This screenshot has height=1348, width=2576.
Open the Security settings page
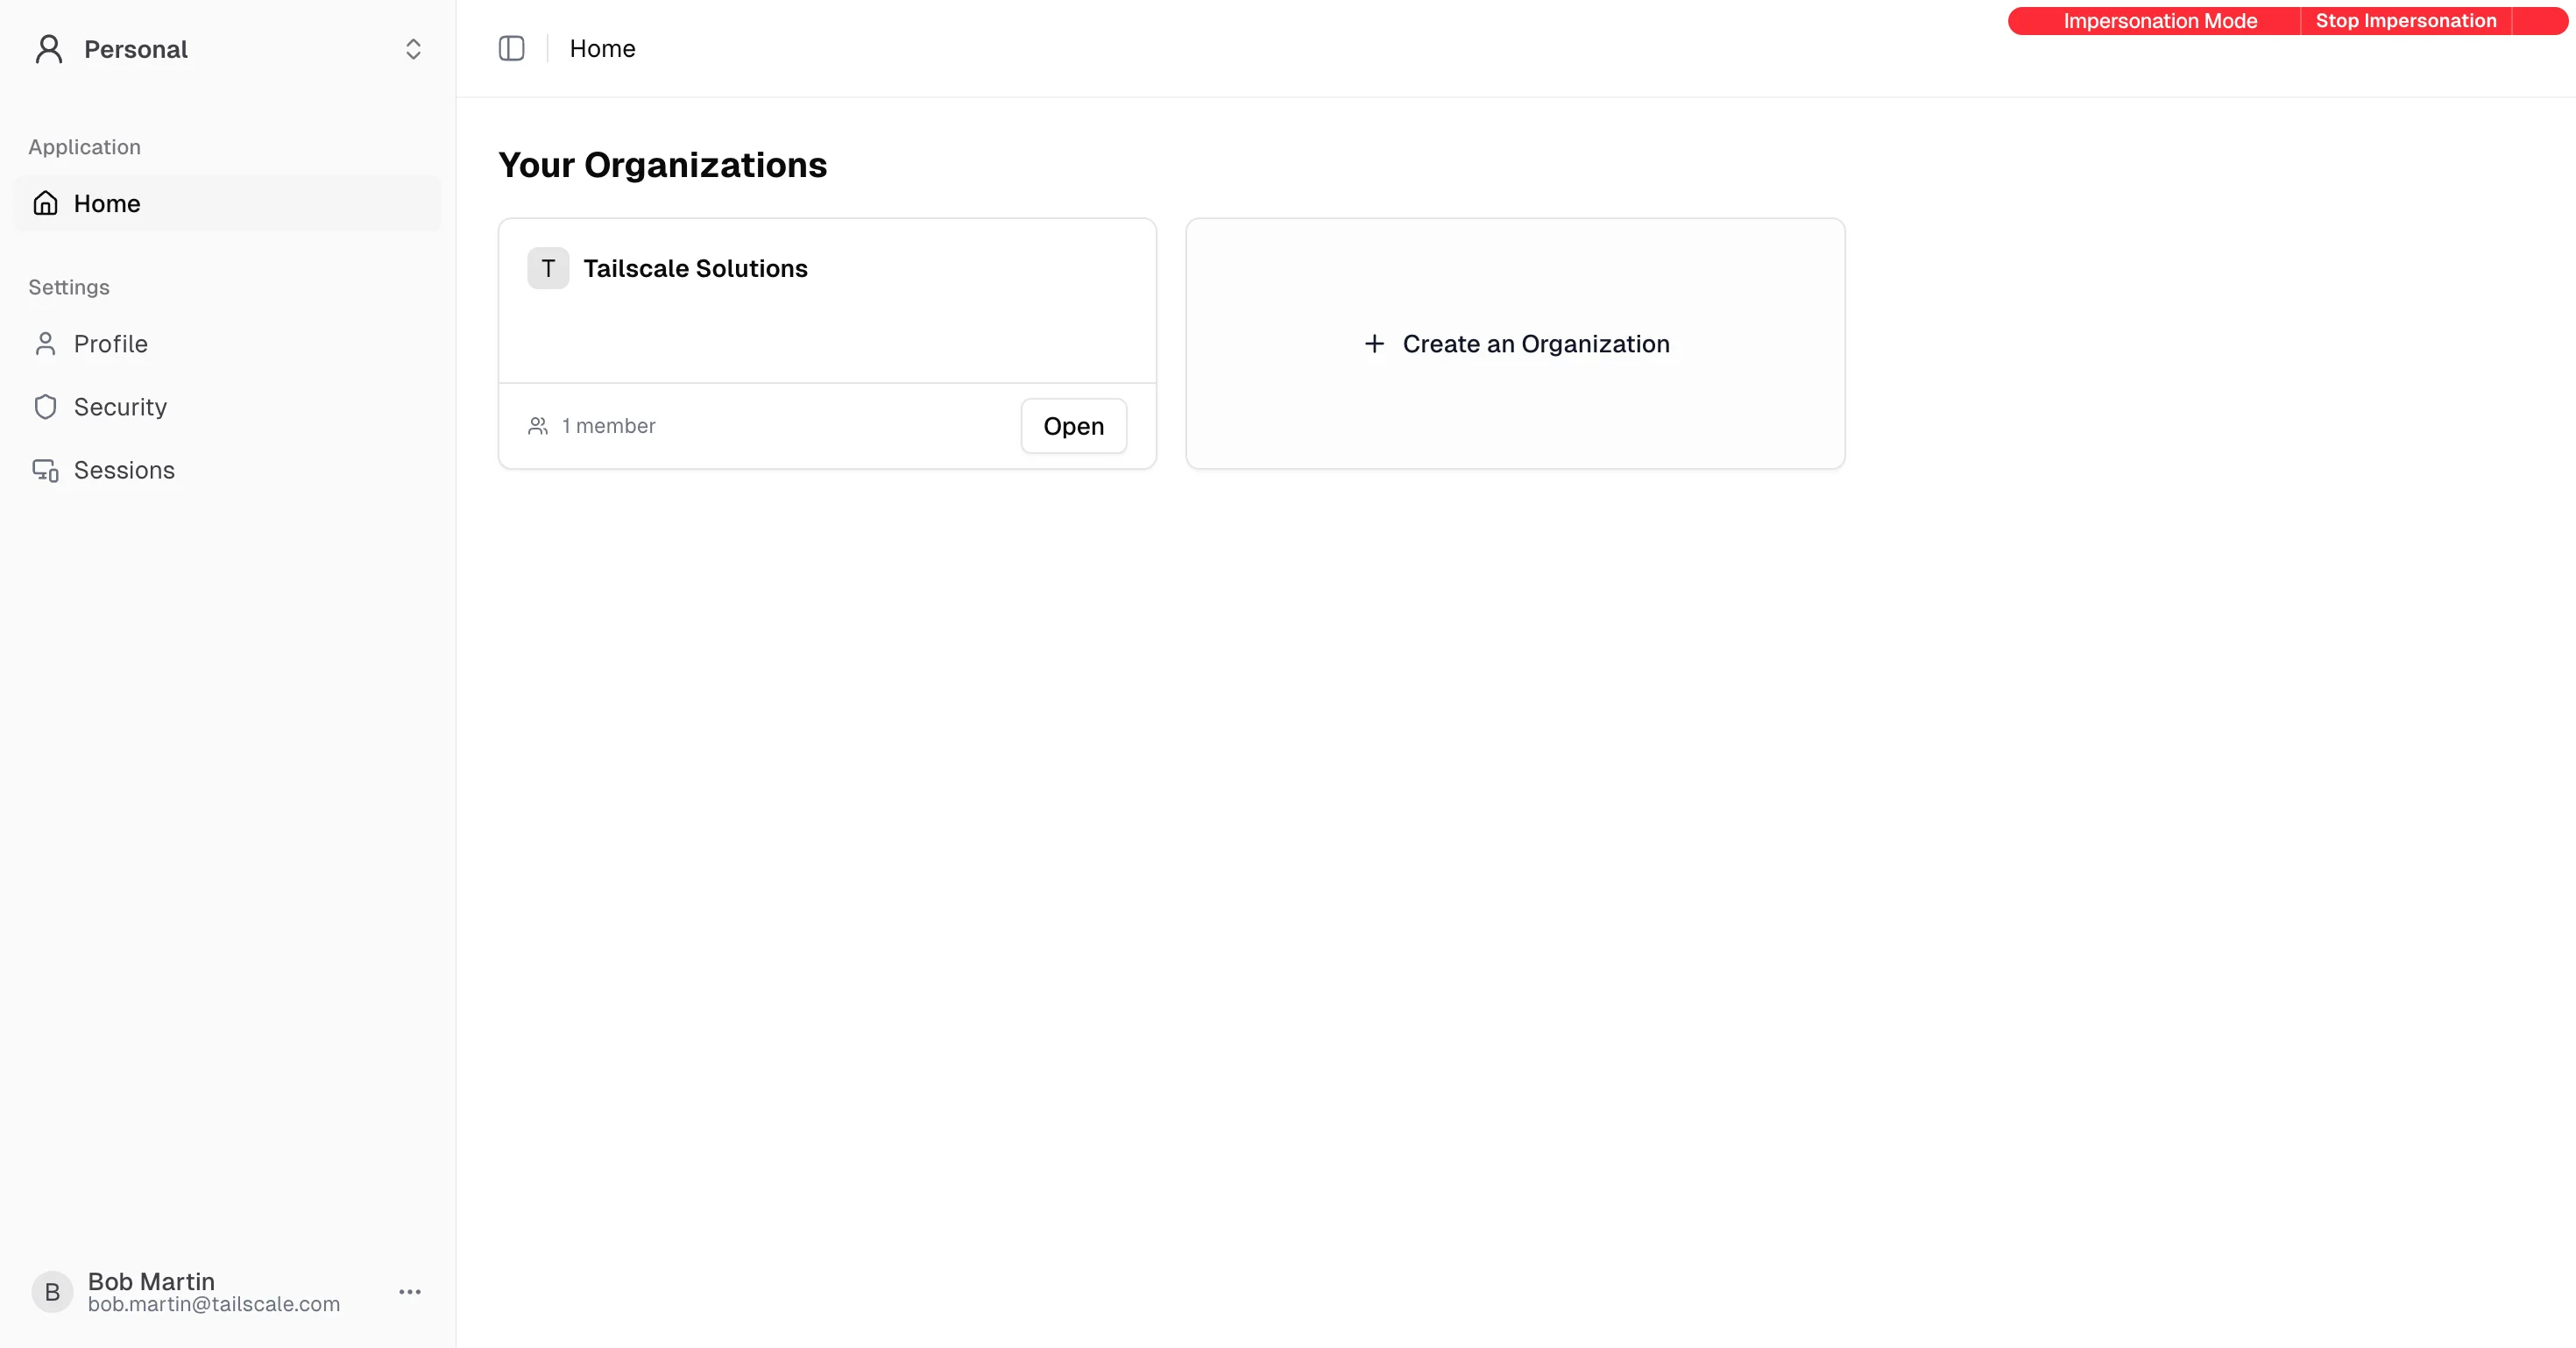tap(228, 407)
